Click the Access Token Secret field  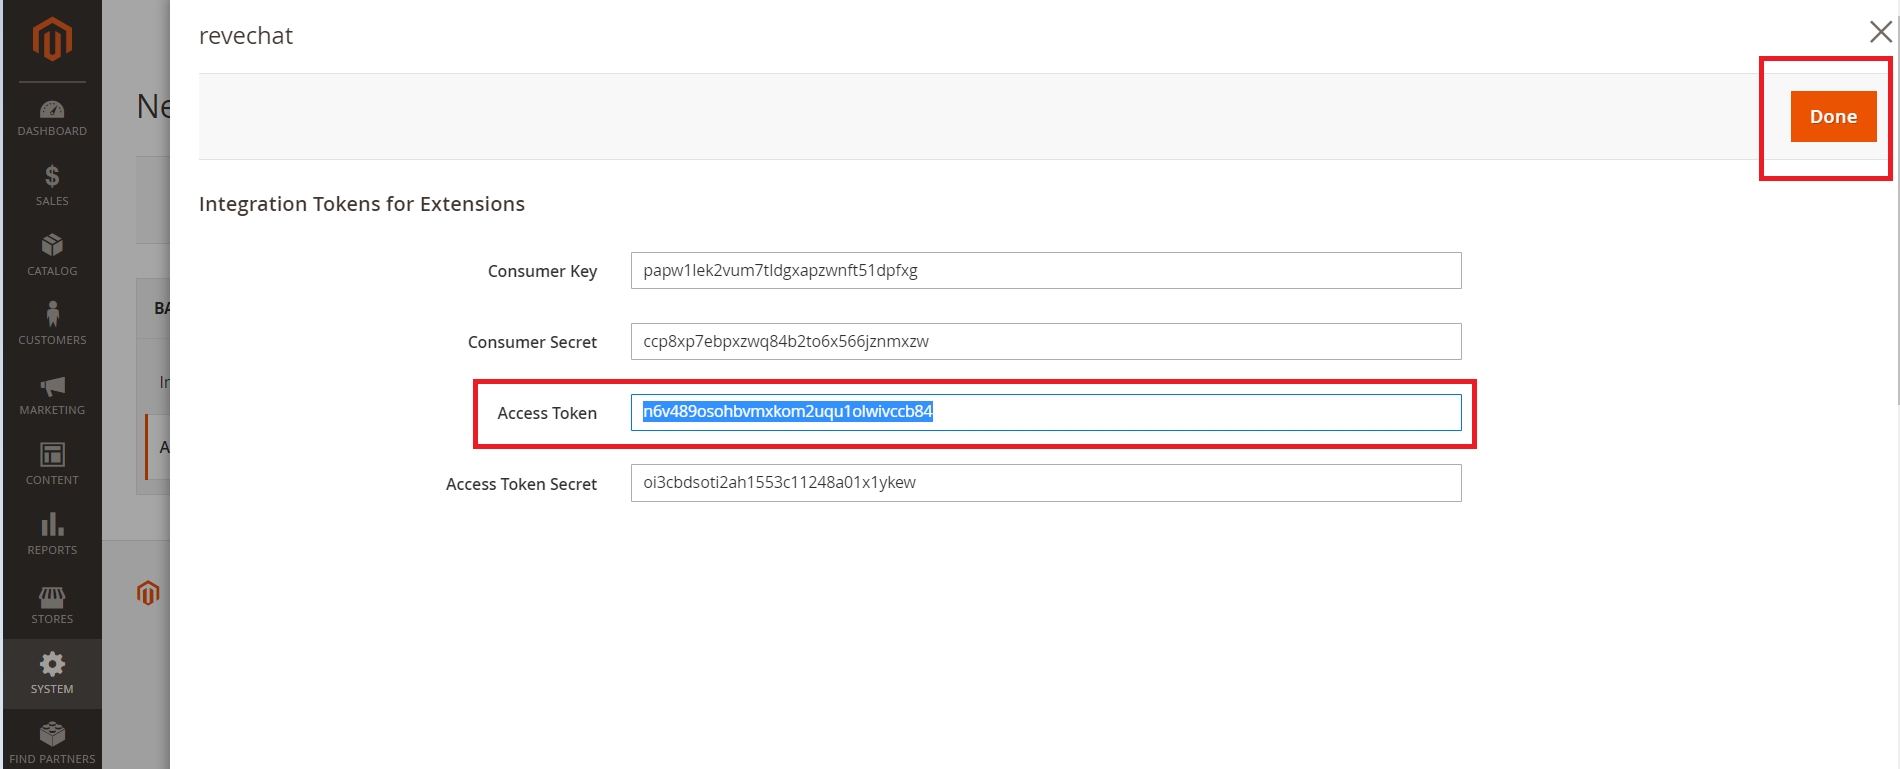[1045, 483]
